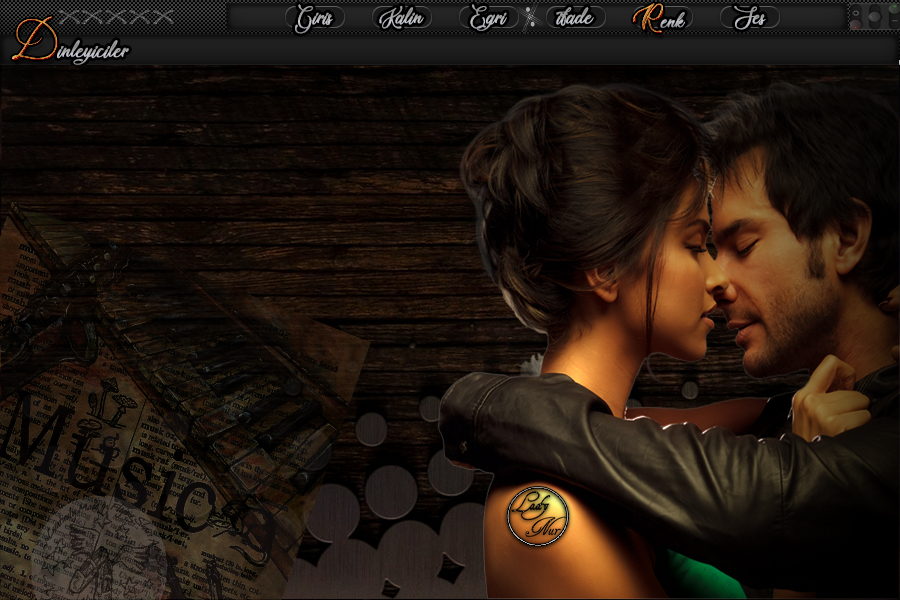Click the eye icon on the top-right switch

click(x=856, y=11)
